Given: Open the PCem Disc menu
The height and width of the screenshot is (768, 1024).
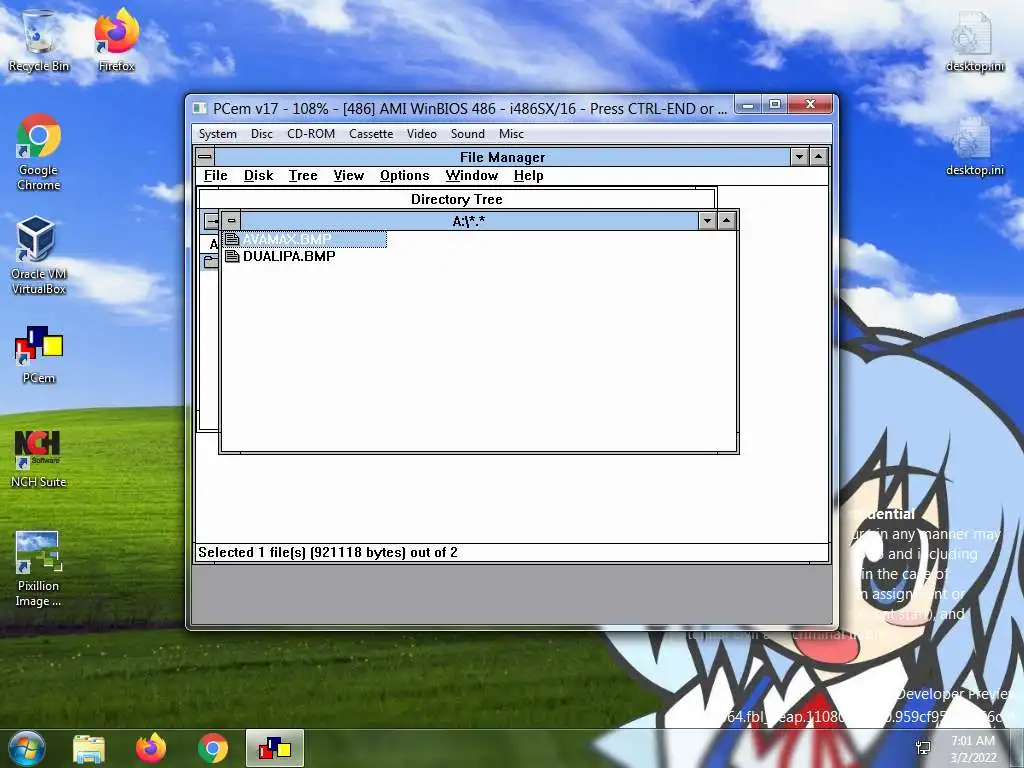Looking at the screenshot, I should [x=262, y=134].
